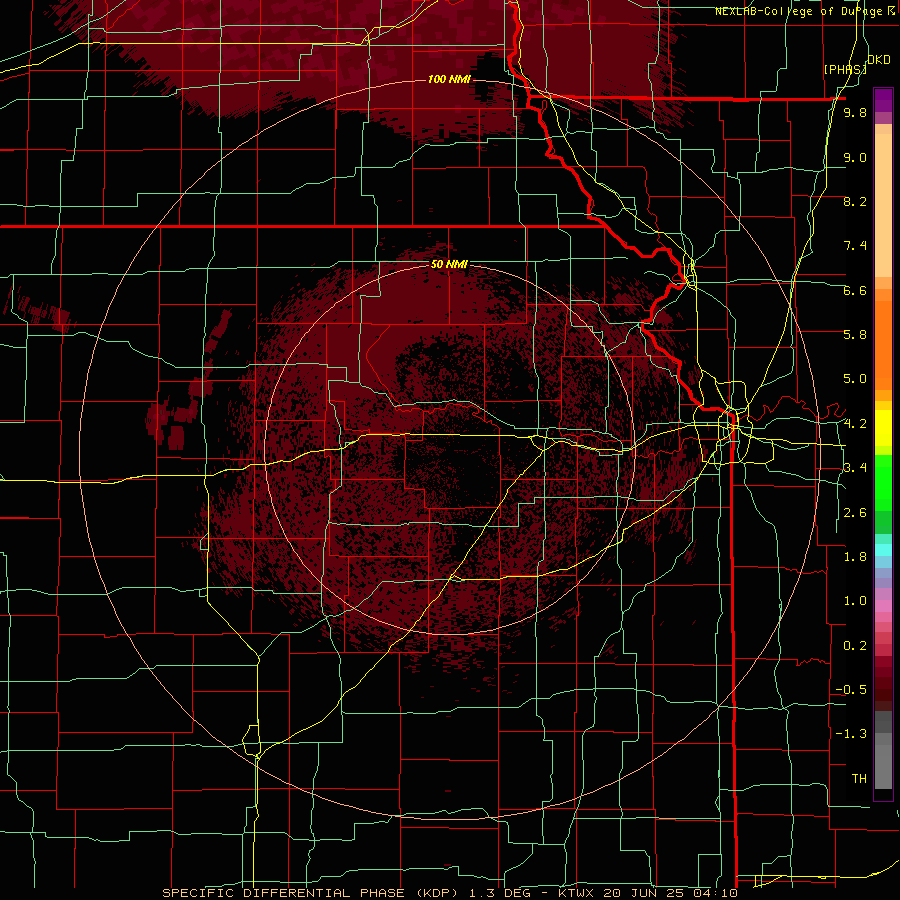Click the "5.0" legend value
Screen dimensions: 900x900
pyautogui.click(x=855, y=379)
